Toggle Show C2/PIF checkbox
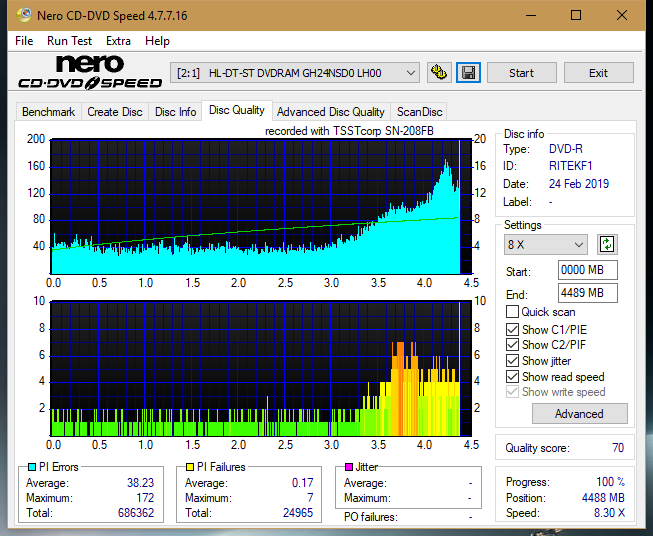The image size is (653, 536). point(512,344)
